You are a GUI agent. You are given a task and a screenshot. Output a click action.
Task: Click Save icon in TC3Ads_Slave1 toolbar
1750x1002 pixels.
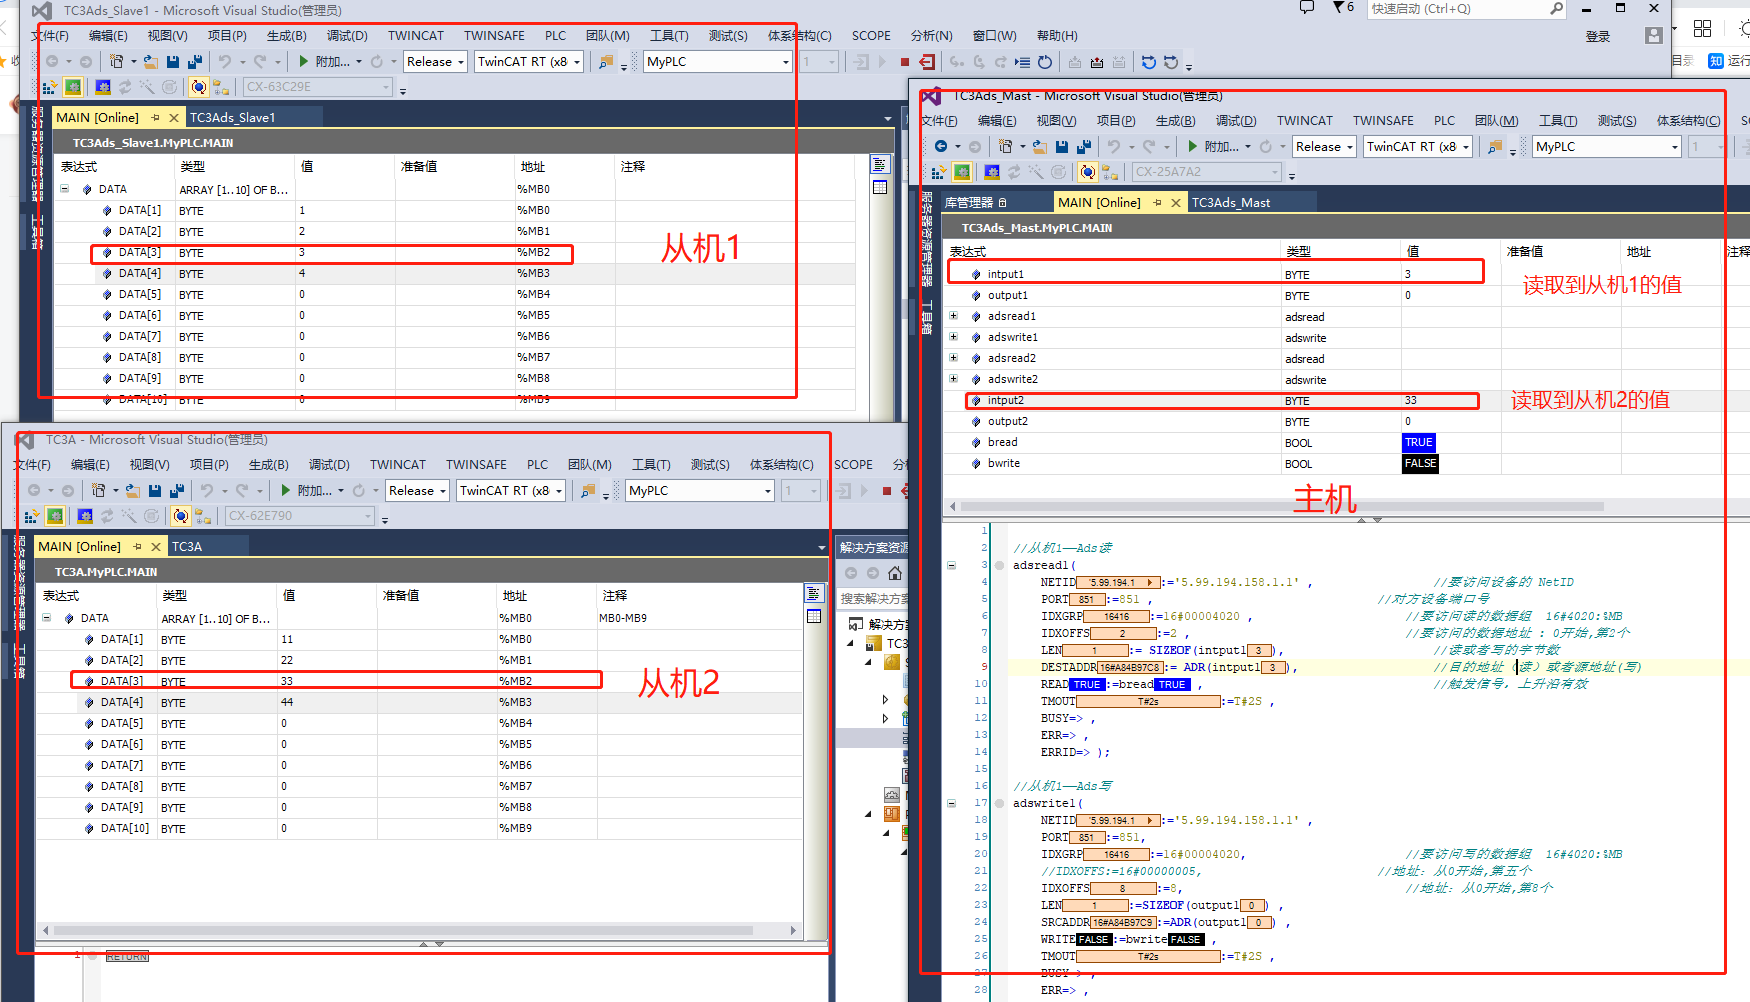(x=173, y=62)
